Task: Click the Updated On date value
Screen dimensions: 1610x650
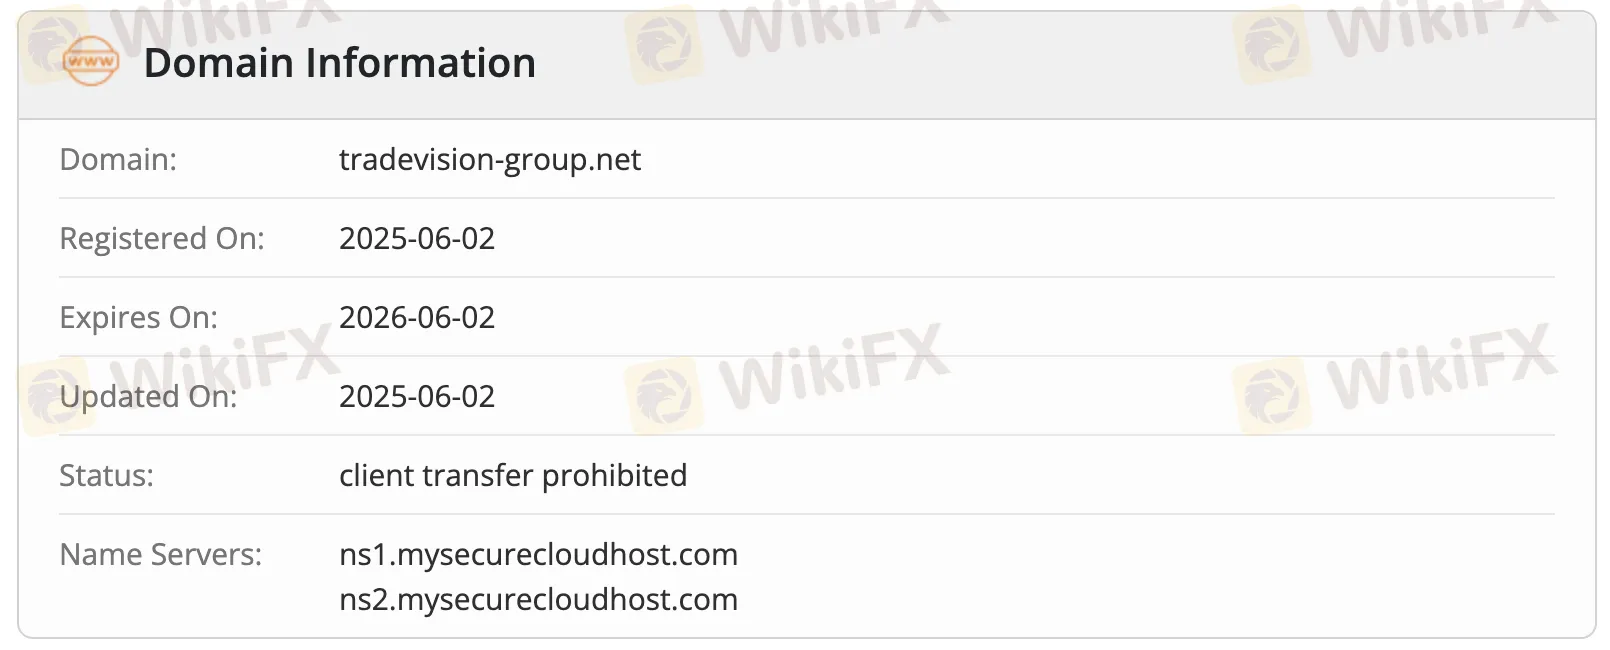Action: click(x=417, y=397)
